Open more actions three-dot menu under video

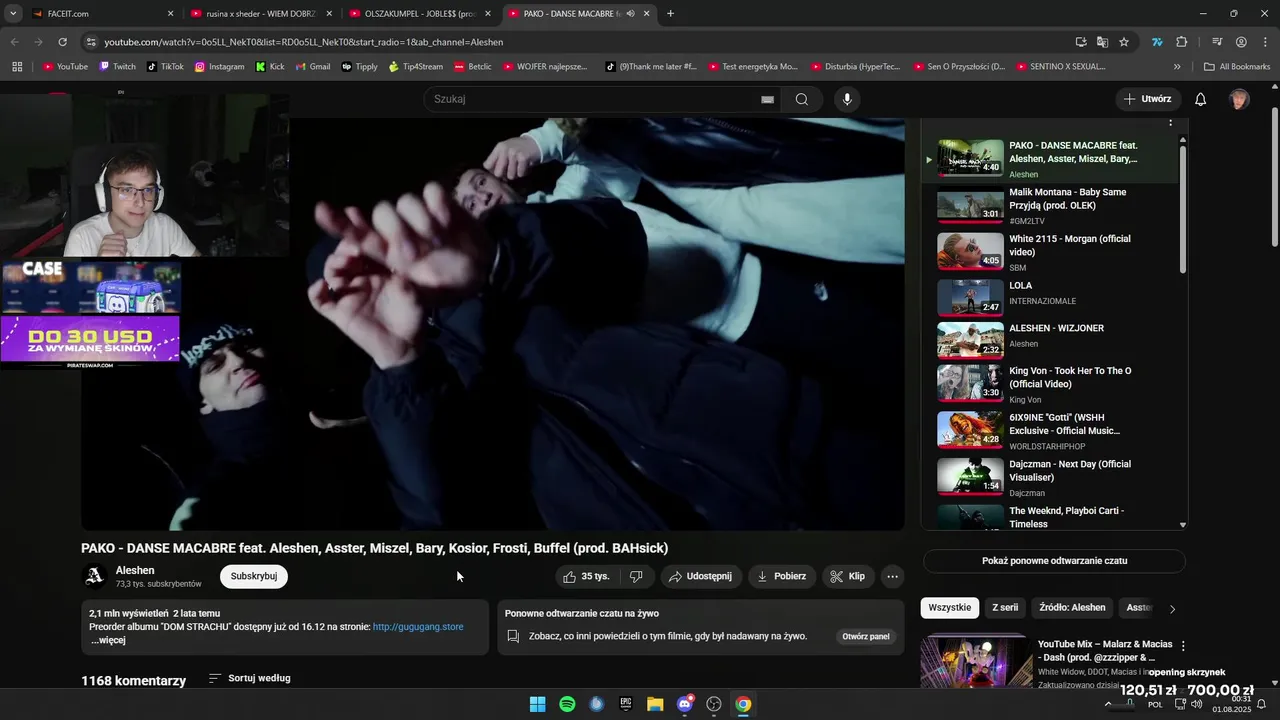[892, 576]
